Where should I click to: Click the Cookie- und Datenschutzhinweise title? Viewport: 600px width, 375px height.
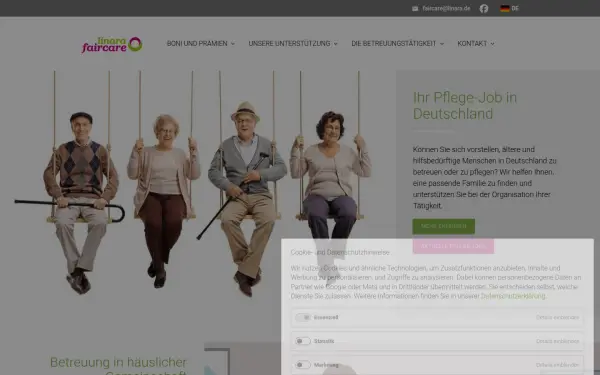pos(340,252)
